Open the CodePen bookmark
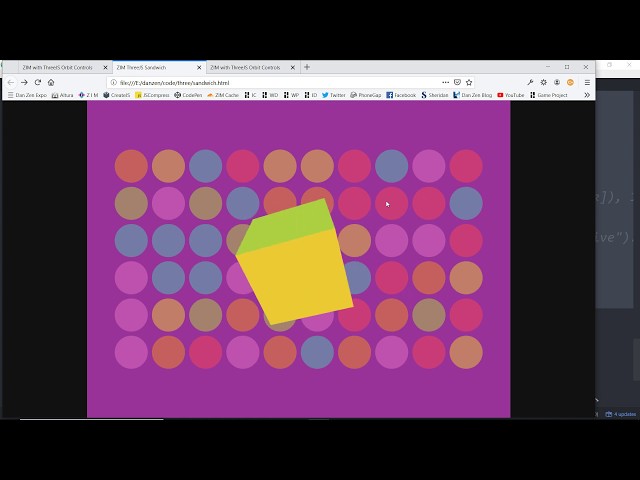The width and height of the screenshot is (640, 480). click(188, 95)
